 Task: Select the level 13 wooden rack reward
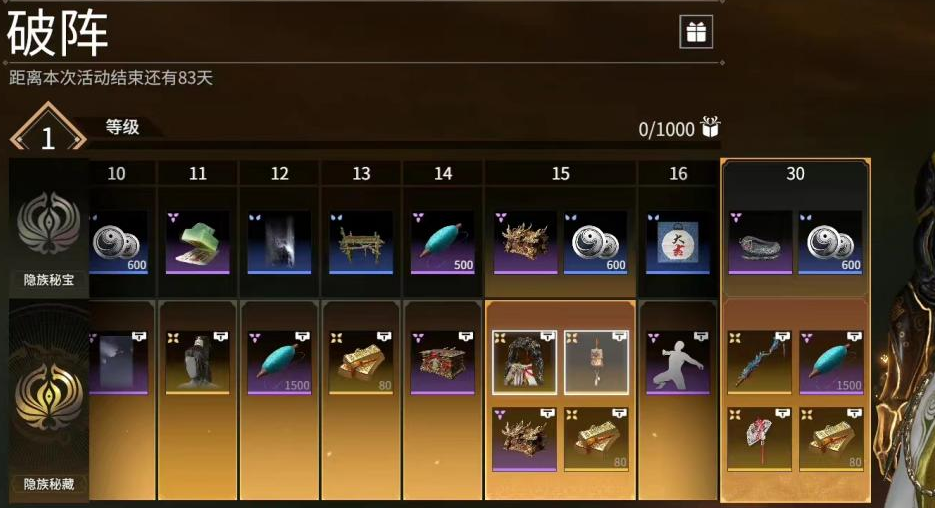[361, 242]
